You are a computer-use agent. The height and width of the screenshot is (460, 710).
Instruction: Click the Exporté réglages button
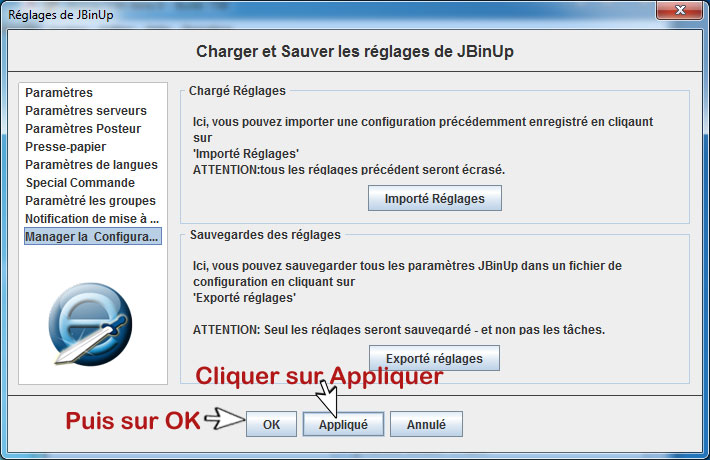pos(435,358)
